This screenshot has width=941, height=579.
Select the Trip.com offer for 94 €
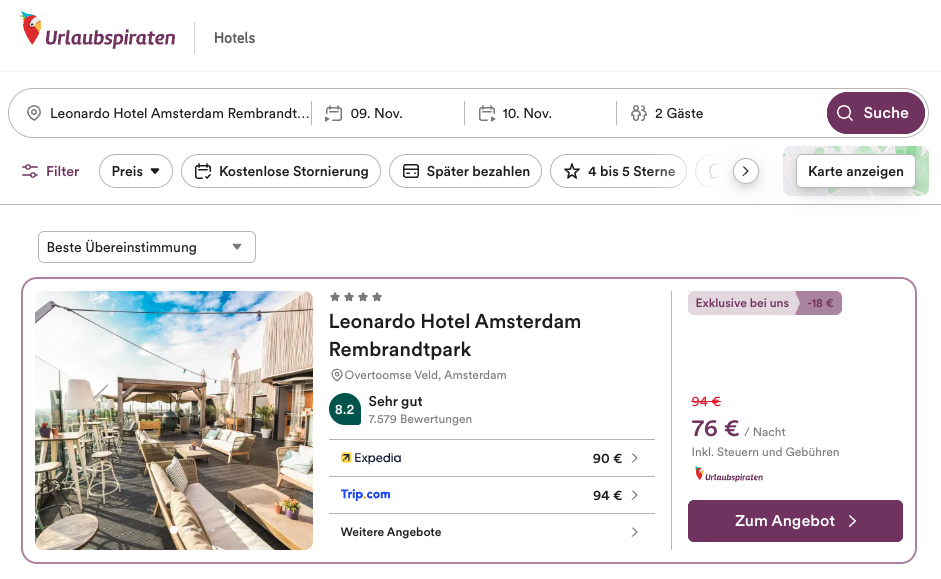(x=491, y=495)
